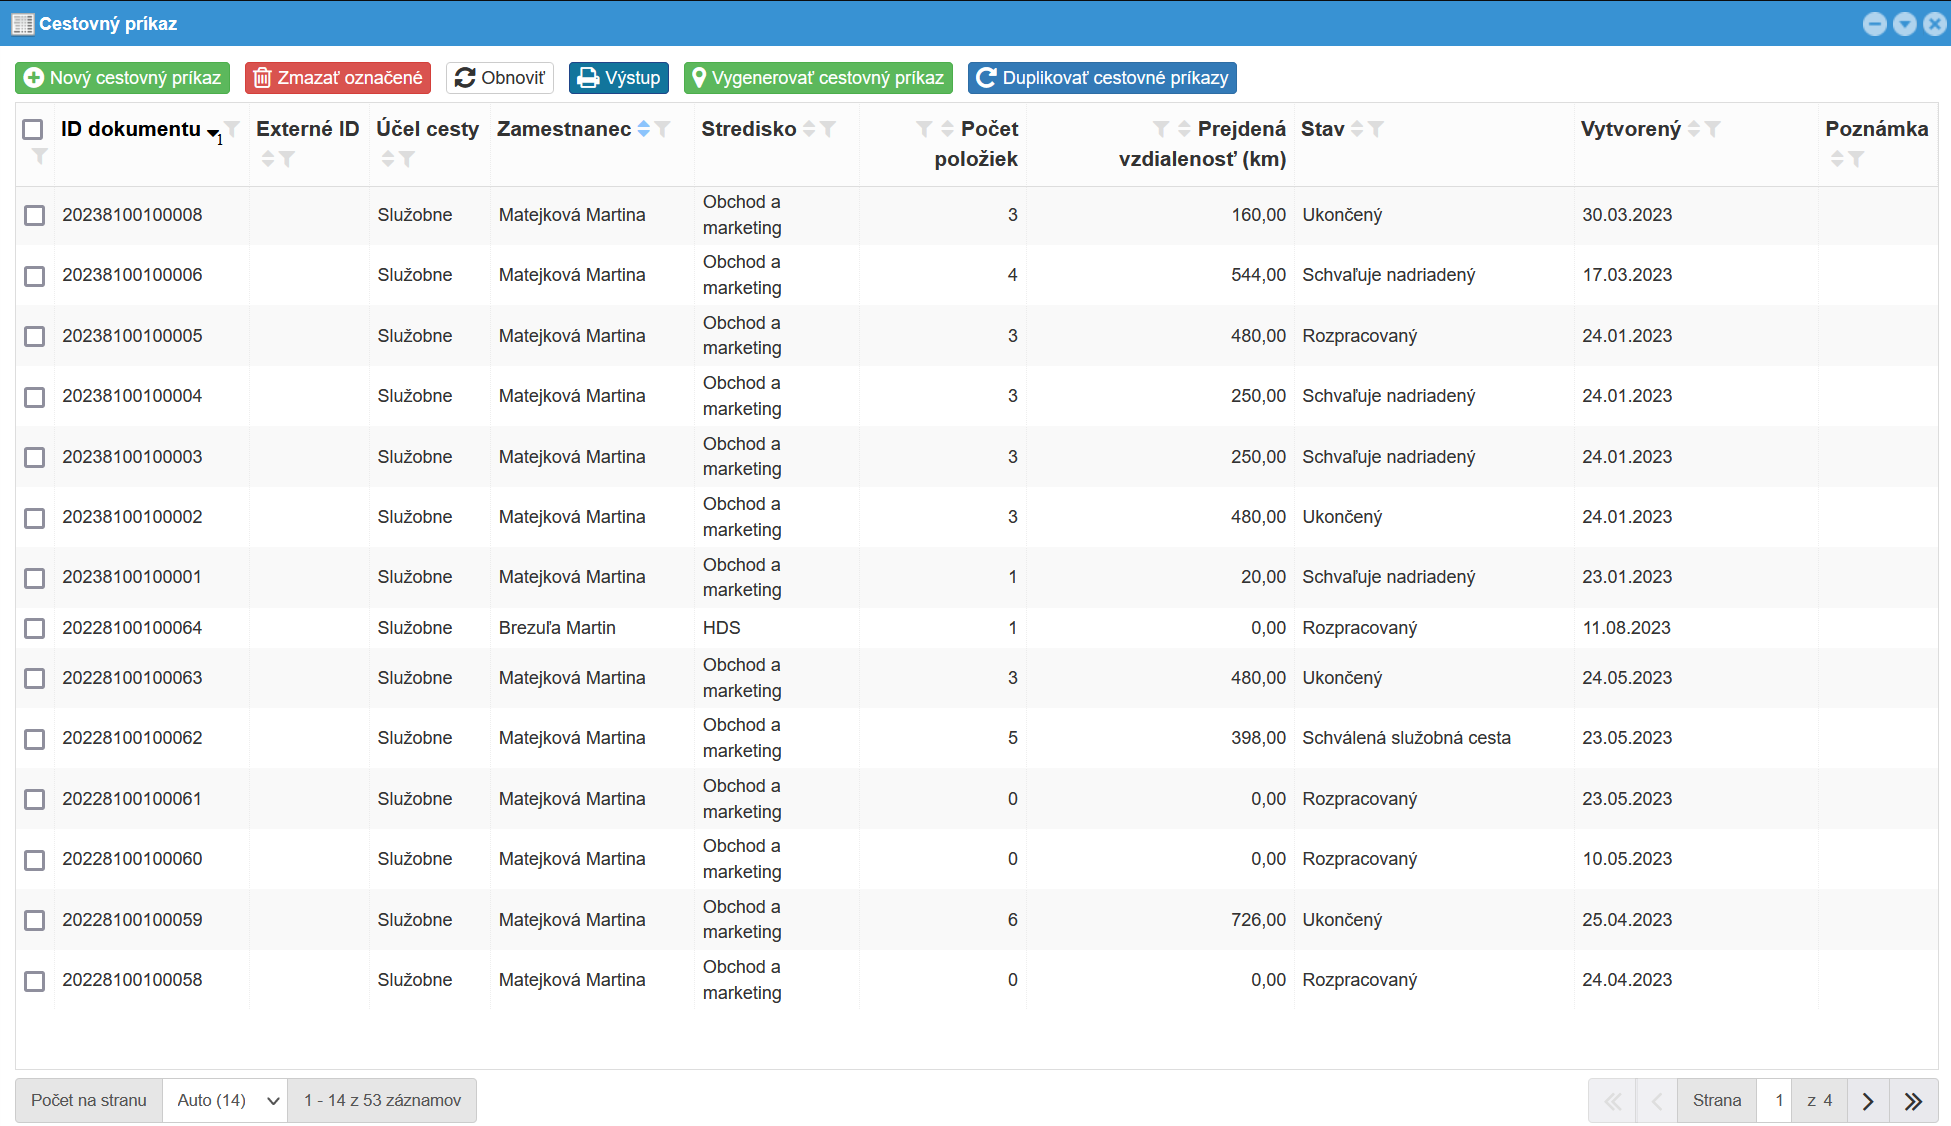Screen dimensions: 1951x1126
Task: Click the page number input field
Action: pos(1778,1101)
